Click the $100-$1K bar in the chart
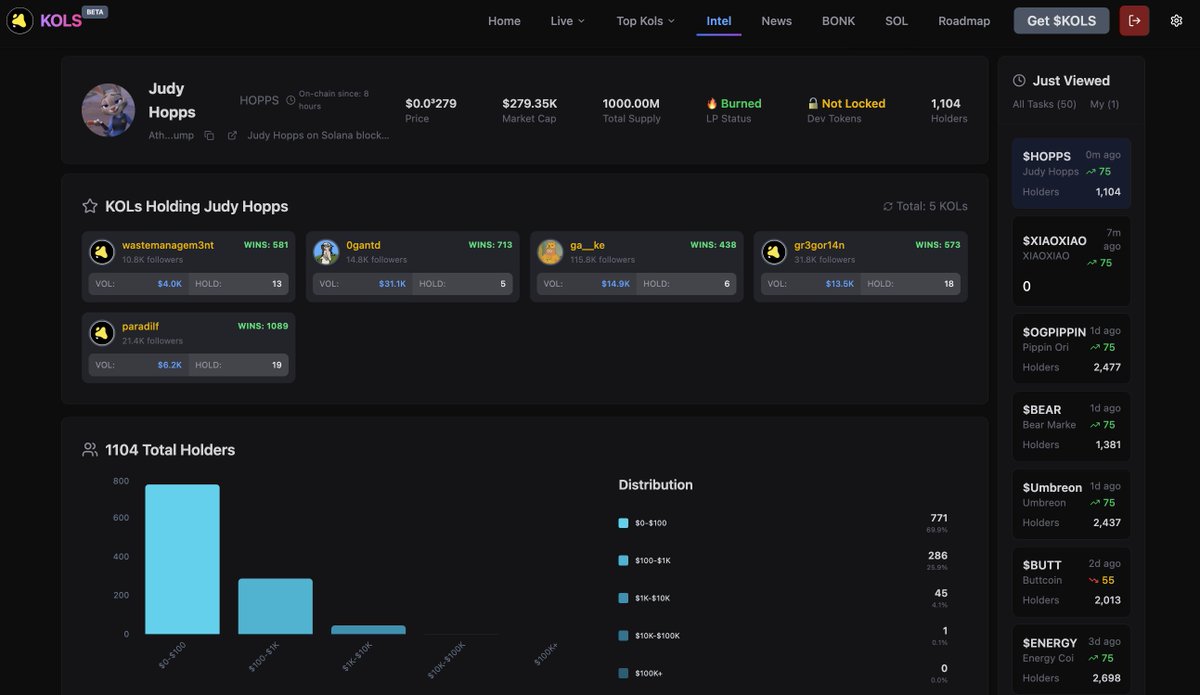The image size is (1200, 695). (275, 606)
